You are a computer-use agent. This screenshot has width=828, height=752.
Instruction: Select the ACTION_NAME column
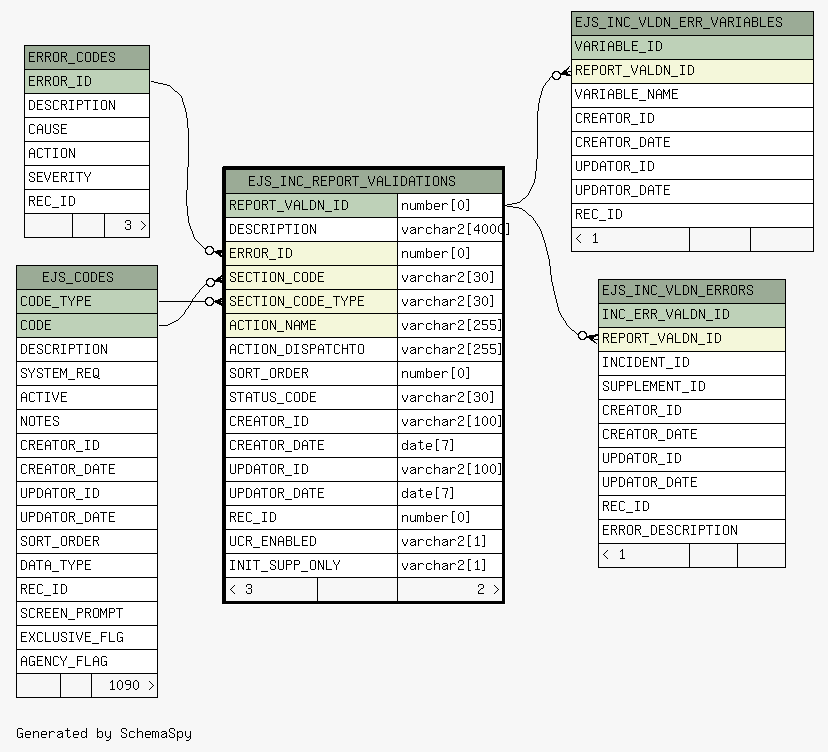[x=311, y=325]
